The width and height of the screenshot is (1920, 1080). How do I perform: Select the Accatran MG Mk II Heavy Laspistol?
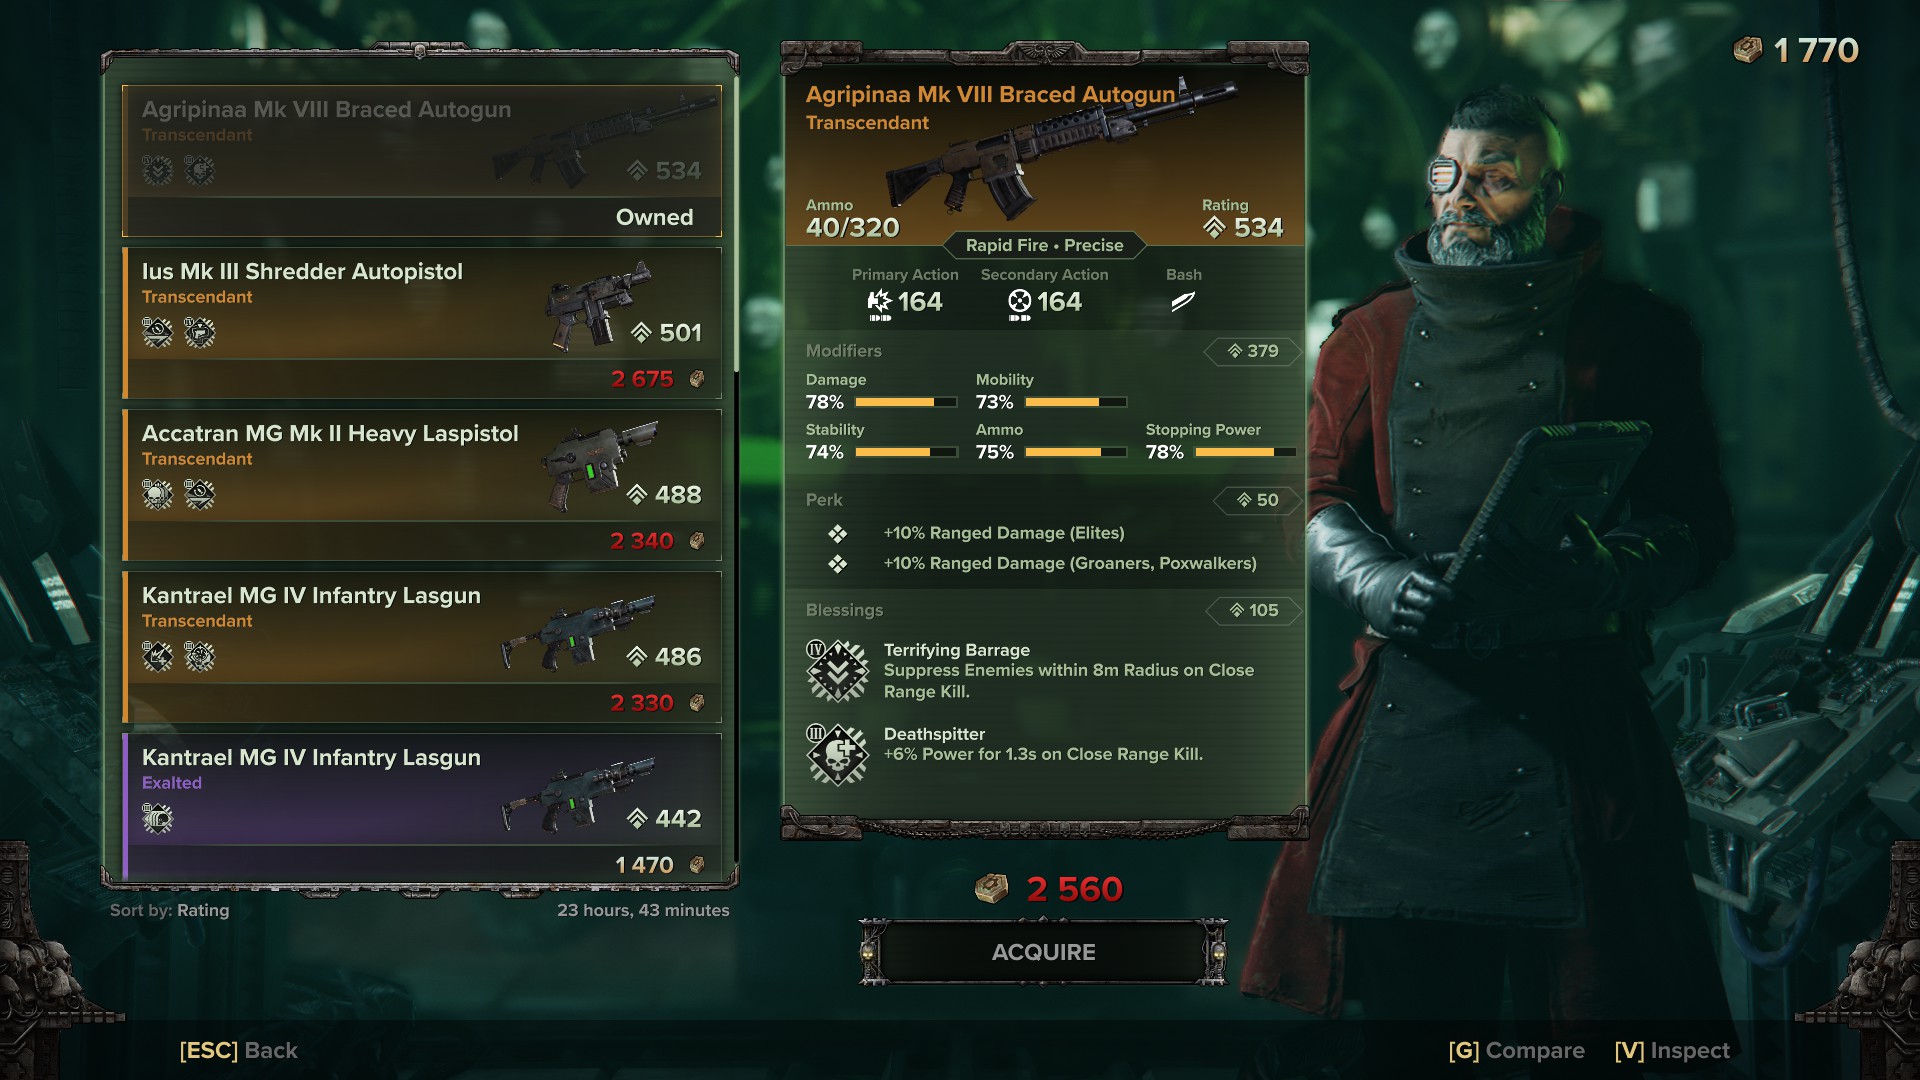click(422, 485)
